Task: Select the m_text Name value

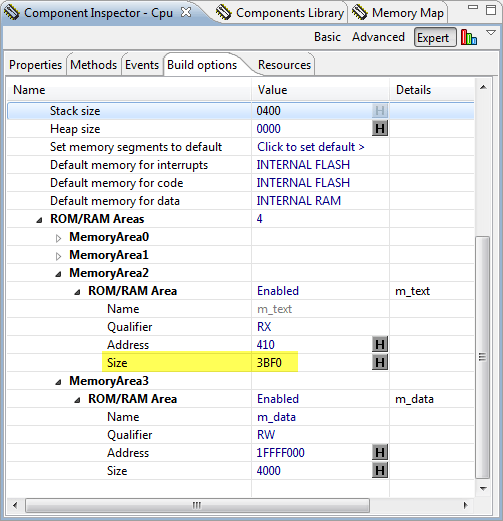Action: tap(274, 309)
